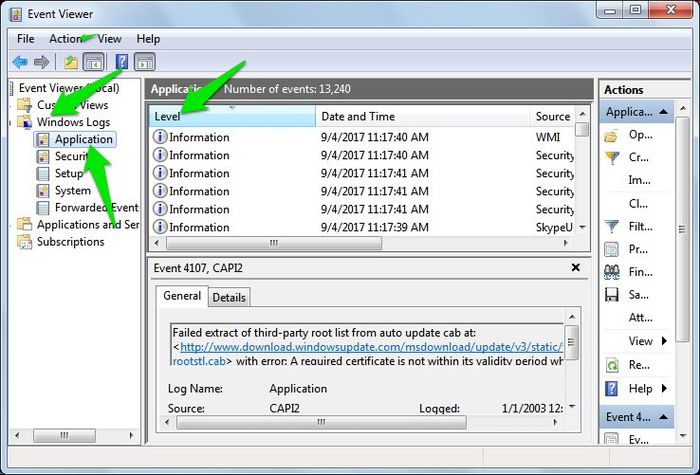Click Clear Log action (Cl...)
Screen dimensions: 700x475
pos(638,204)
